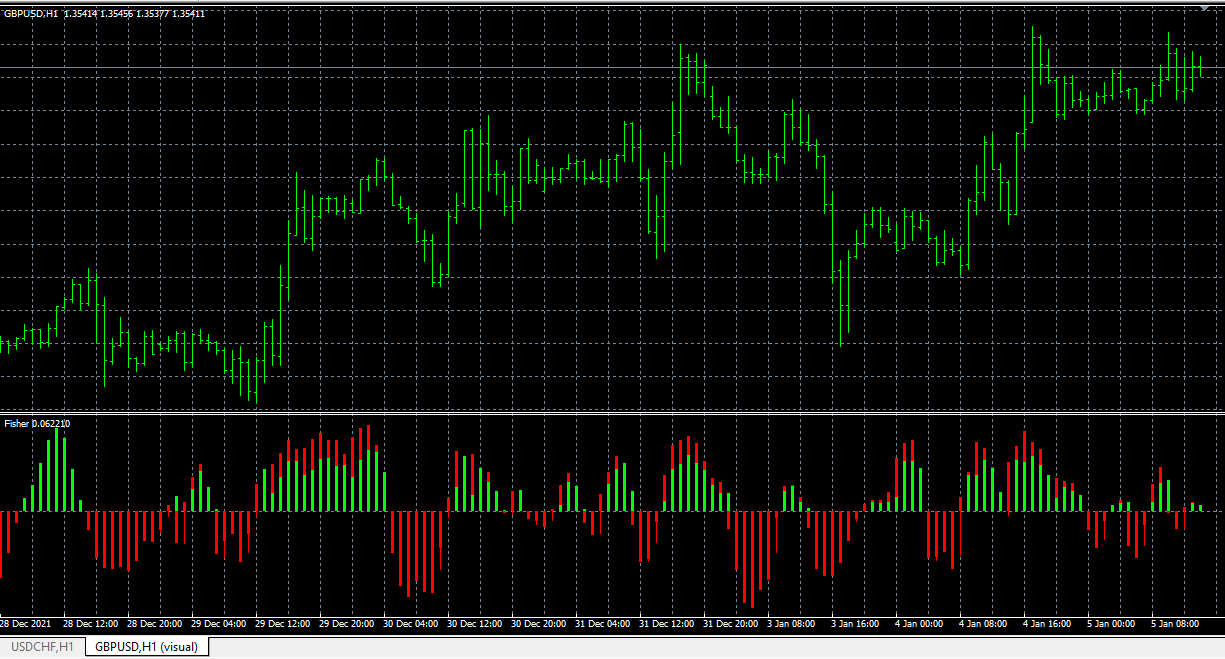The width and height of the screenshot is (1225, 659).
Task: Click the 3 Jan 16:00 time label
Action: tap(855, 624)
